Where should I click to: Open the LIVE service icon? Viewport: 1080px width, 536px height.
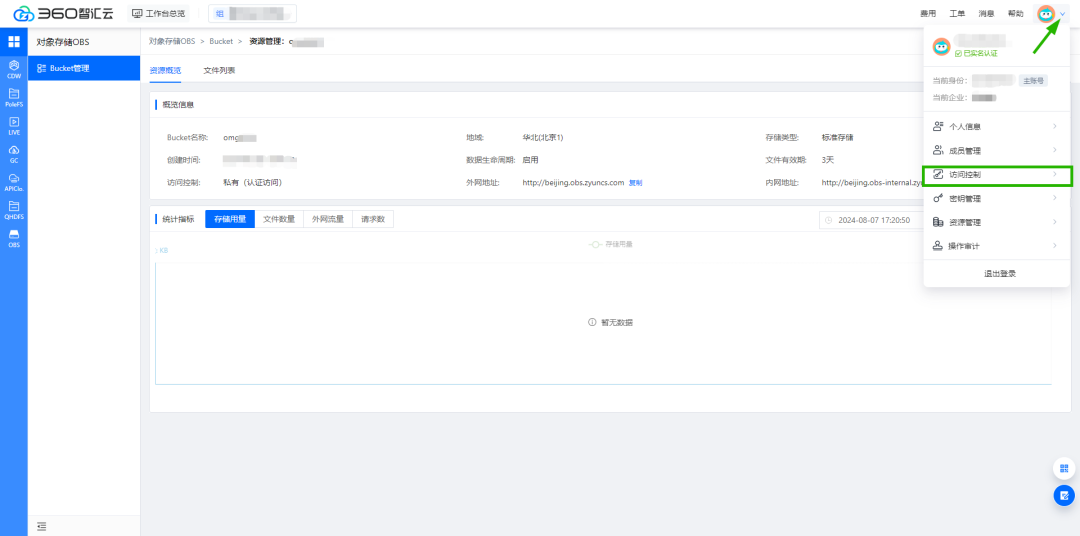click(14, 125)
